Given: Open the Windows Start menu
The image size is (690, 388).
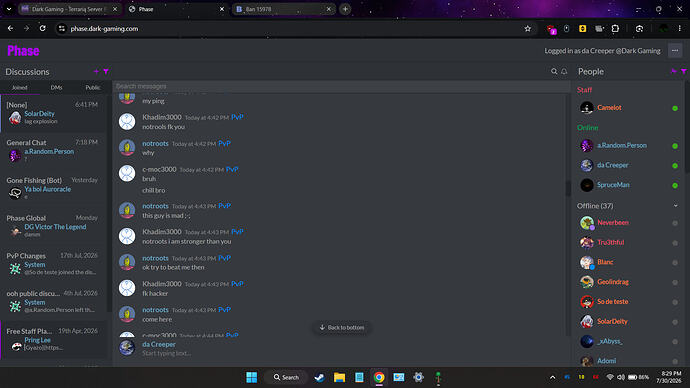Looking at the screenshot, I should pyautogui.click(x=252, y=377).
